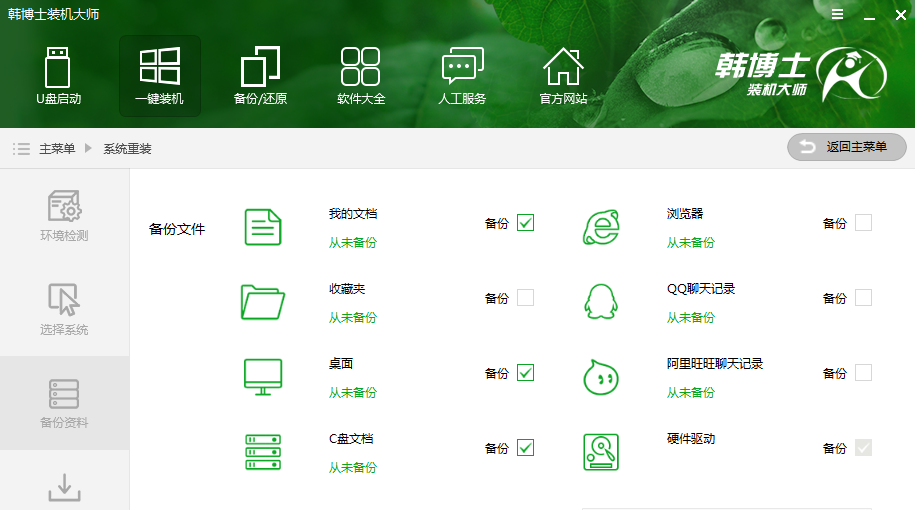Image resolution: width=915 pixels, height=510 pixels.
Task: Click the 阿里旺旺聊天记录 label
Action: tap(715, 364)
